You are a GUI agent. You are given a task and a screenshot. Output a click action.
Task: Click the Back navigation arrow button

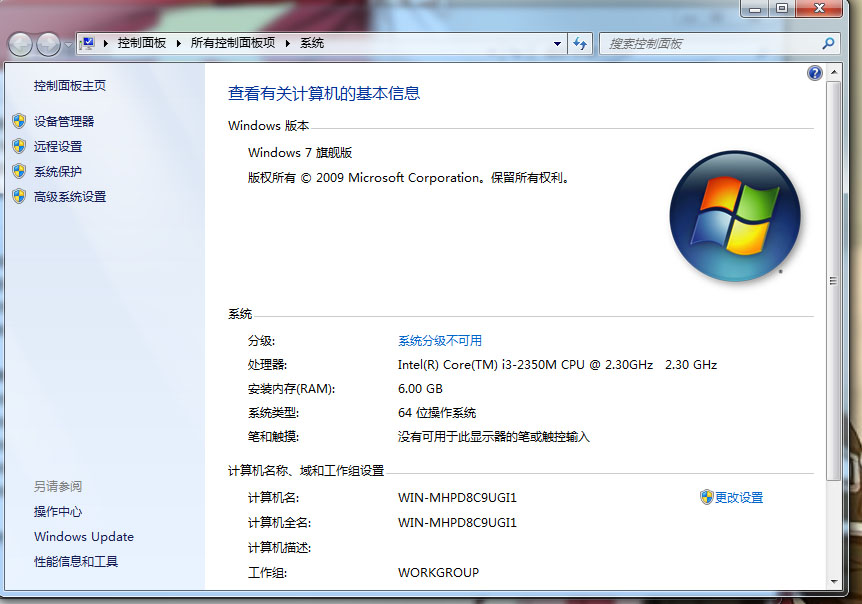20,44
